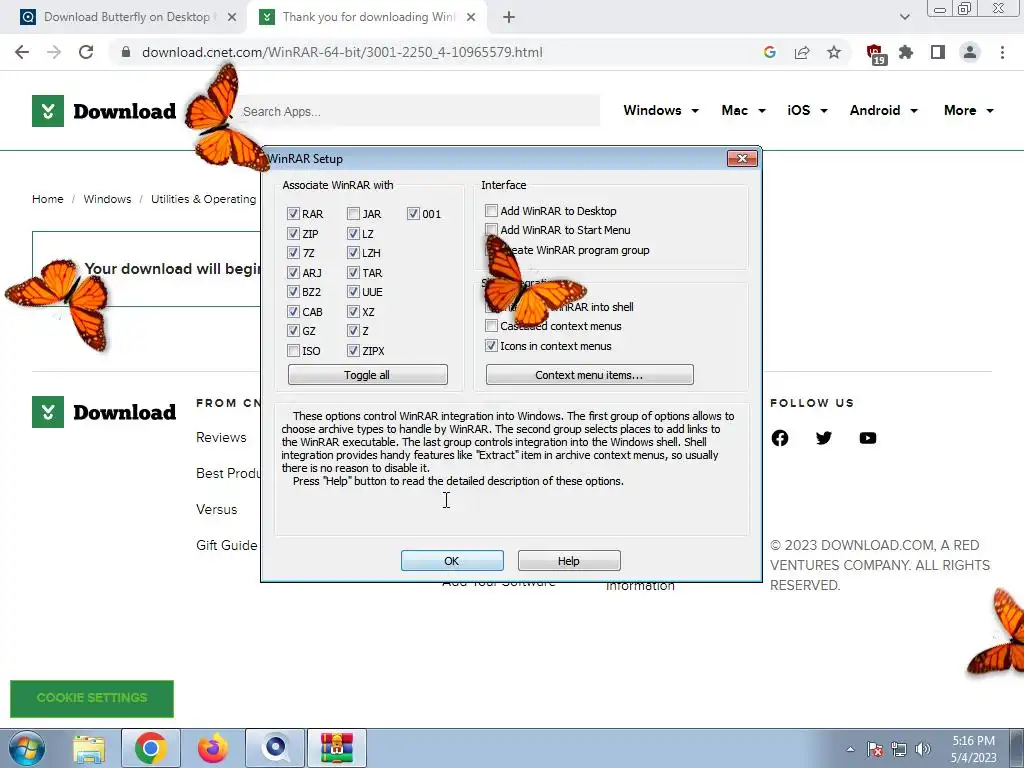Close the Butterfly on Desktop tab
1024x768 pixels.
232,17
